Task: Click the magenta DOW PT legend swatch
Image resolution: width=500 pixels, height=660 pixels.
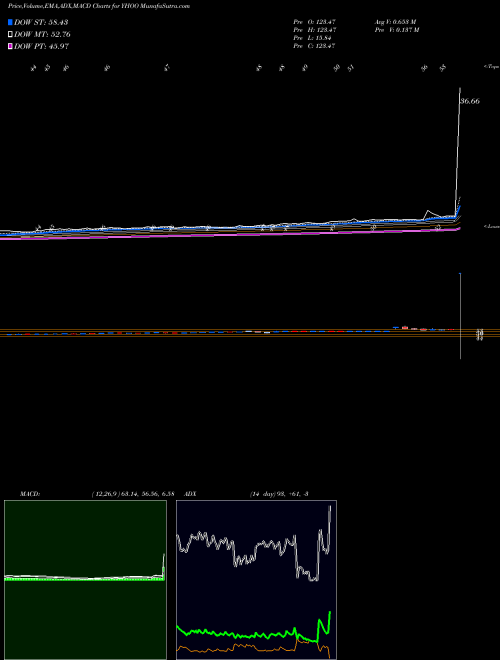Action: pyautogui.click(x=11, y=46)
